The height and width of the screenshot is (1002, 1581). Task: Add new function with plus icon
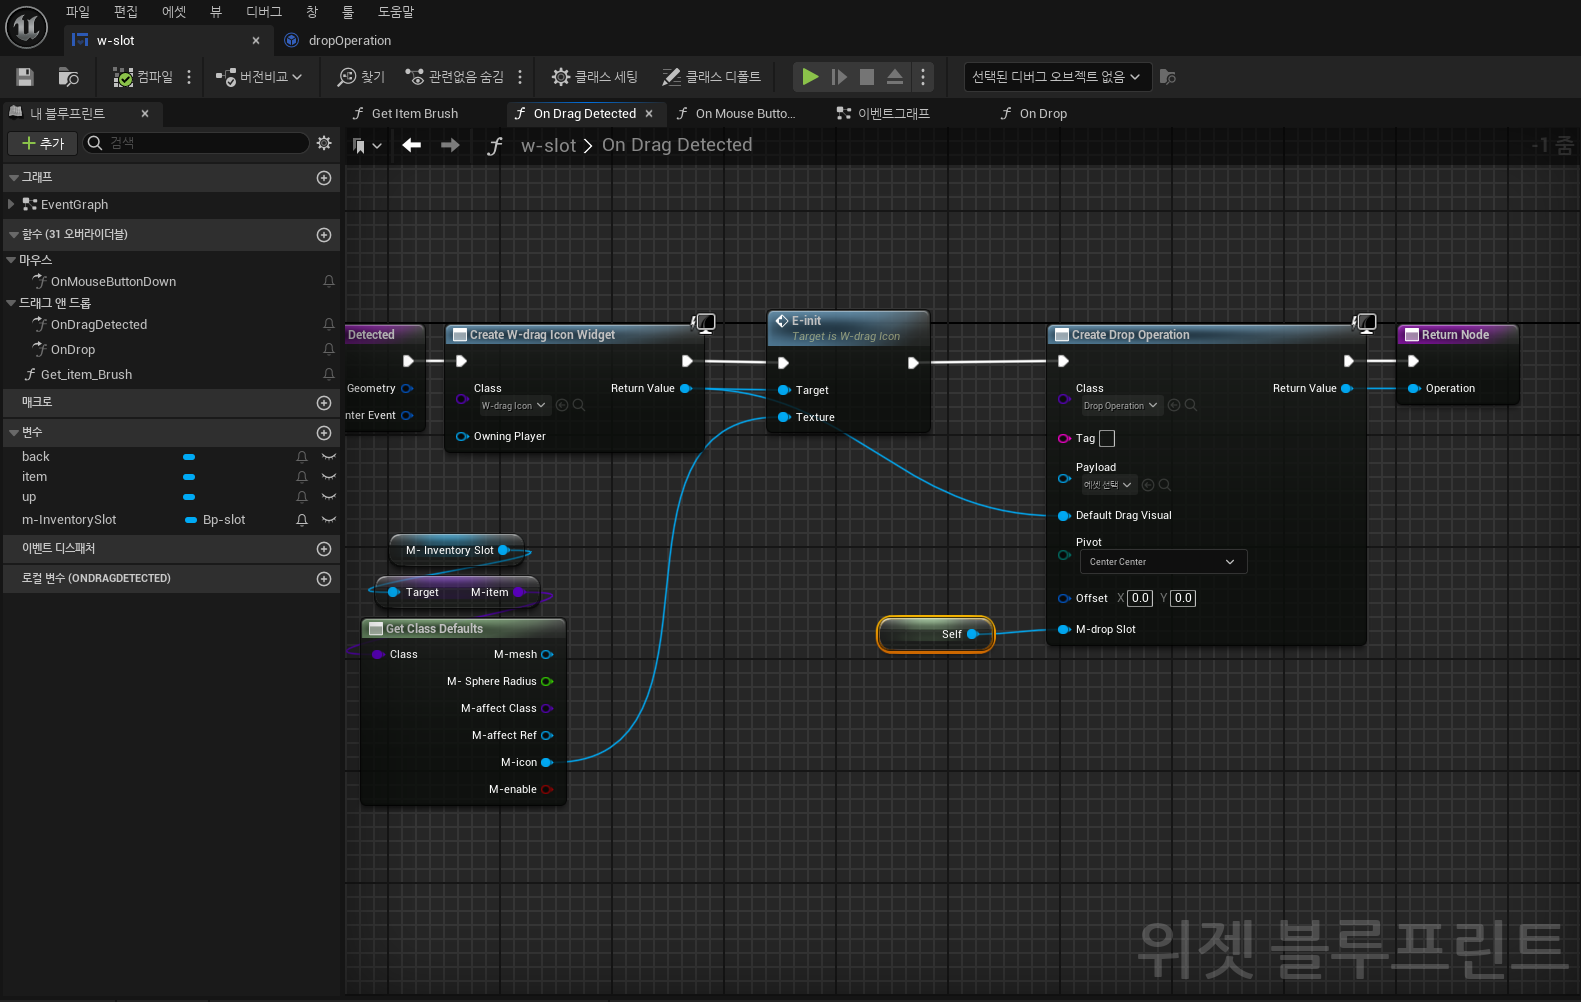click(x=324, y=235)
